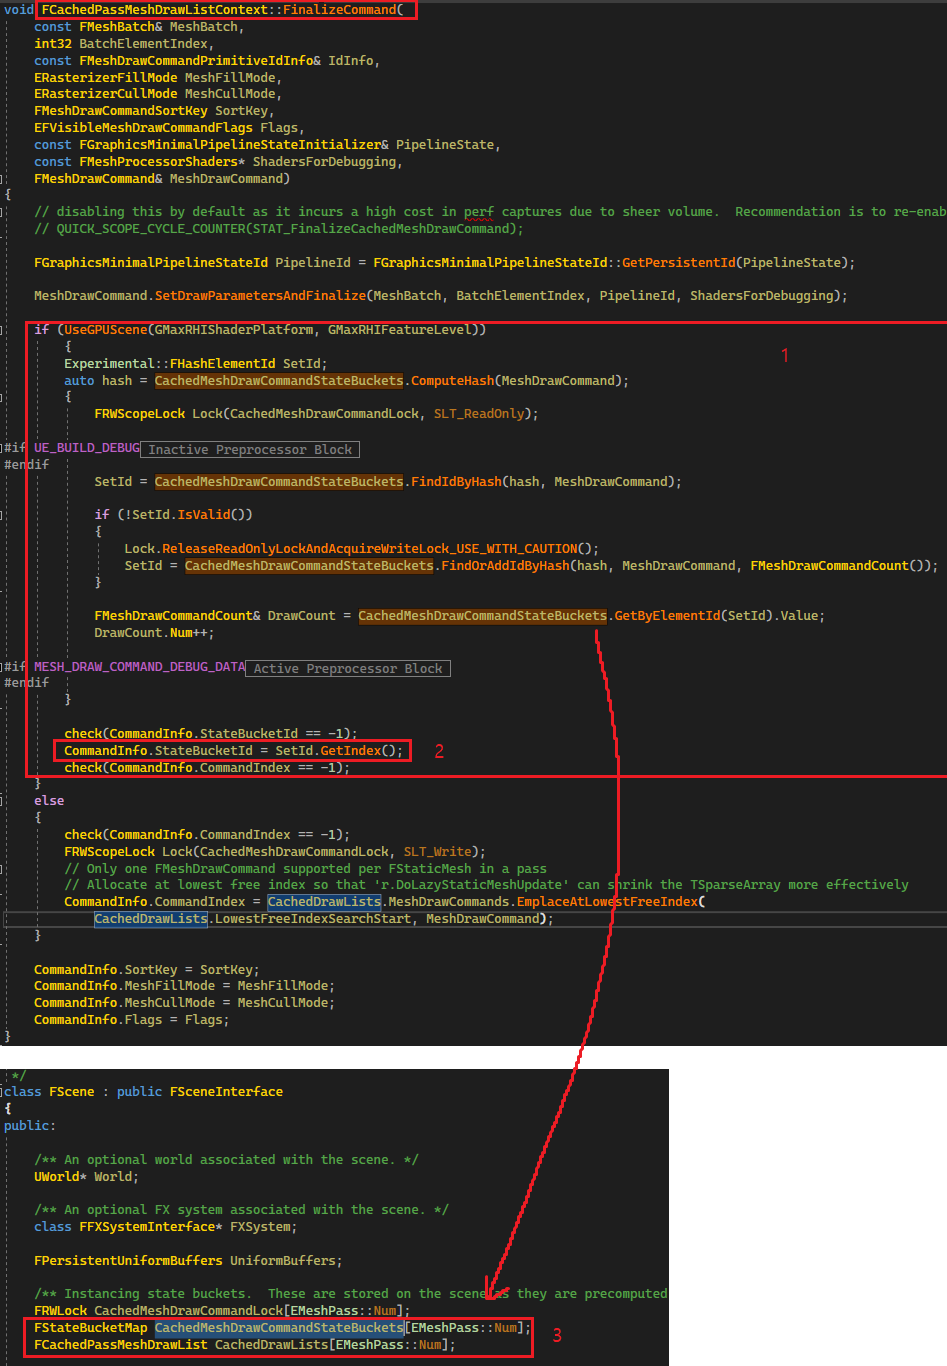
Task: Click the GetIndex call on SetId
Action: [x=351, y=751]
